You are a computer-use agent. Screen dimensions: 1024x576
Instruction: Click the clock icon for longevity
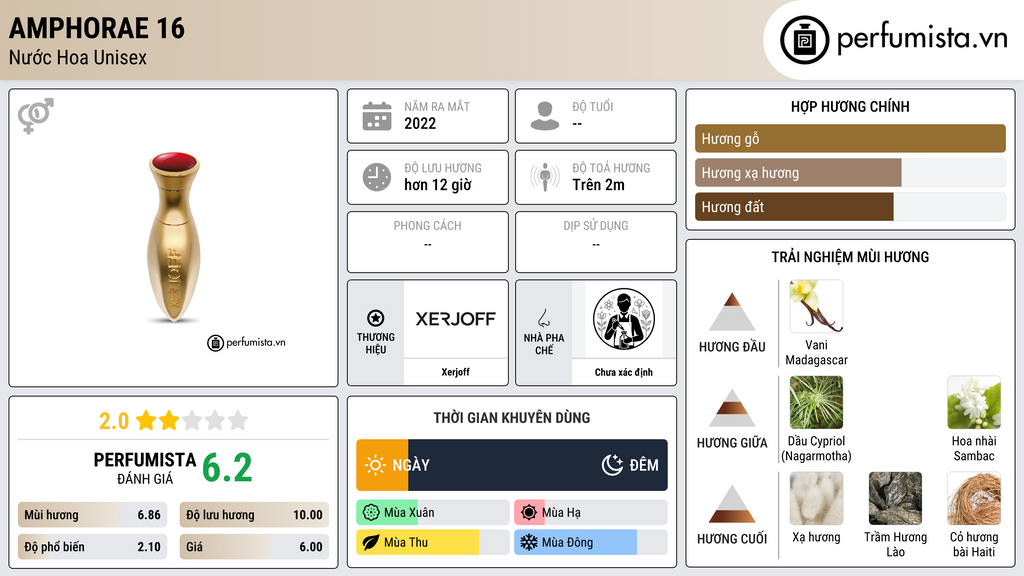click(x=377, y=177)
